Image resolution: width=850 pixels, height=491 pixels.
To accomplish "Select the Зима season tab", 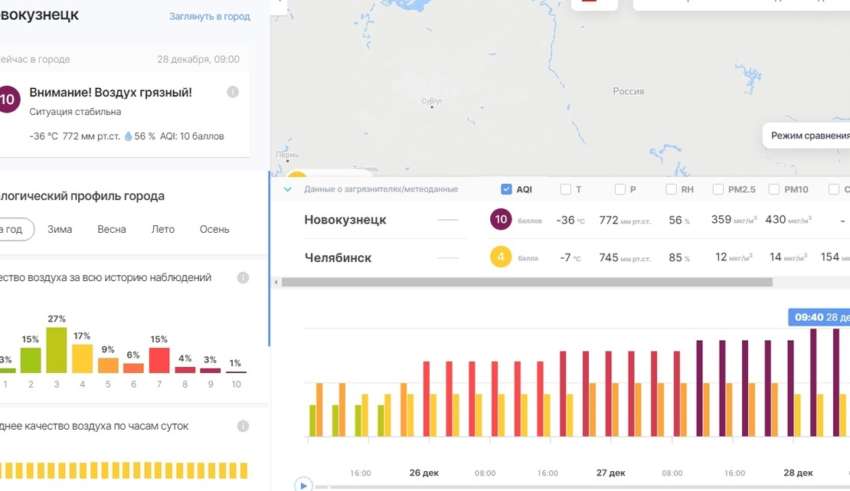I will coord(60,229).
